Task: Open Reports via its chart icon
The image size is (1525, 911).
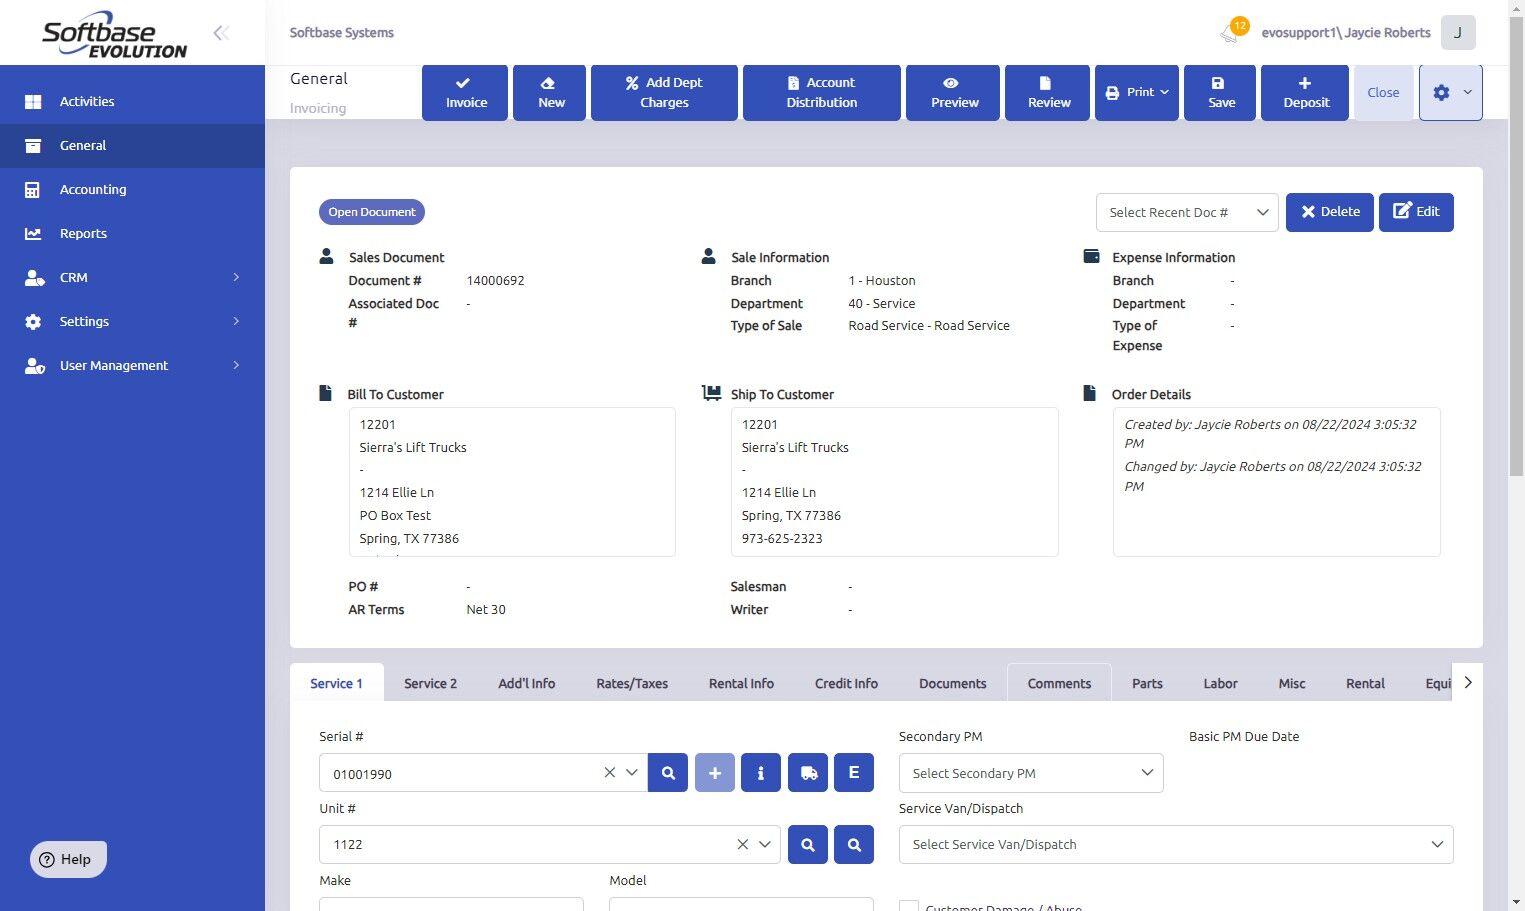Action: pos(33,234)
